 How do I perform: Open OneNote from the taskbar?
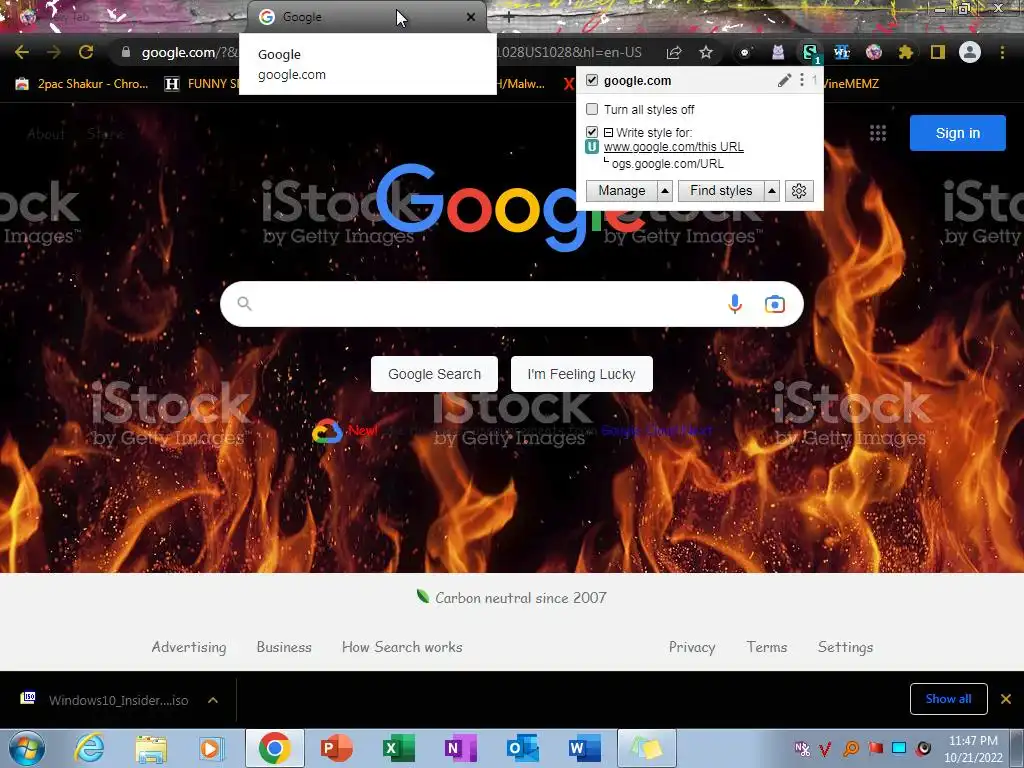460,748
